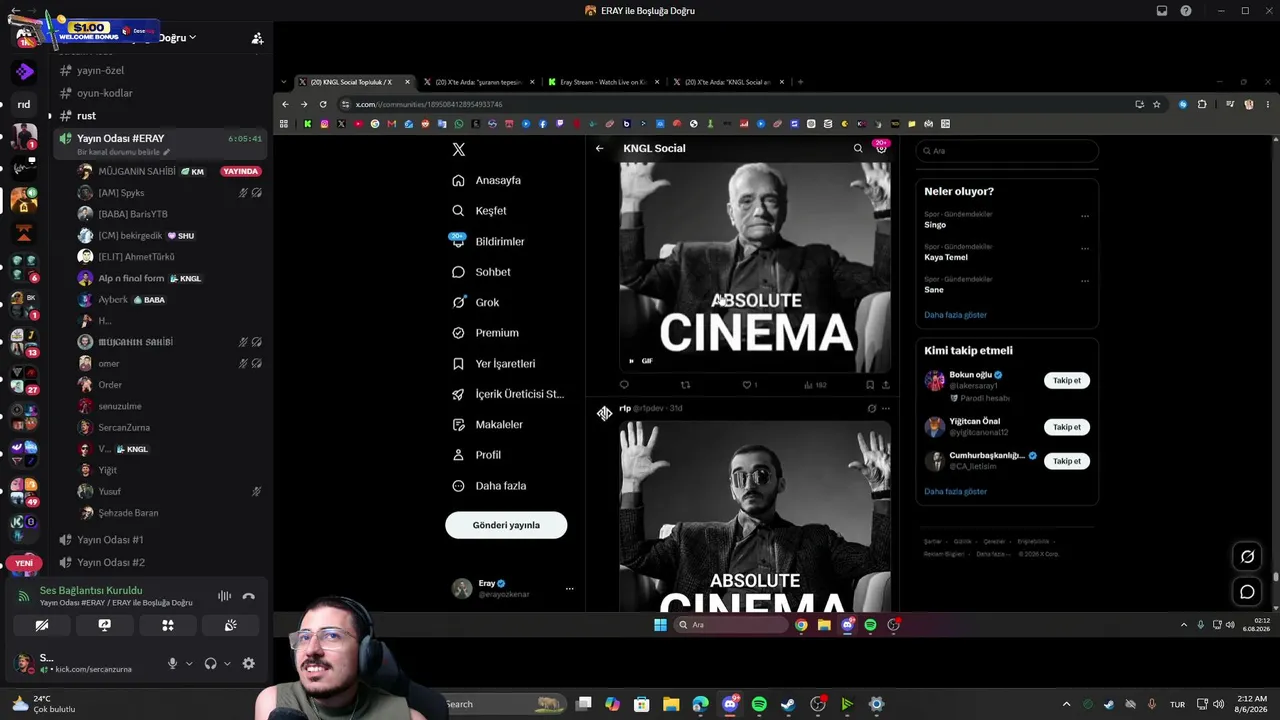
Task: Repost the Absolute Cinema GIF post
Action: click(685, 385)
